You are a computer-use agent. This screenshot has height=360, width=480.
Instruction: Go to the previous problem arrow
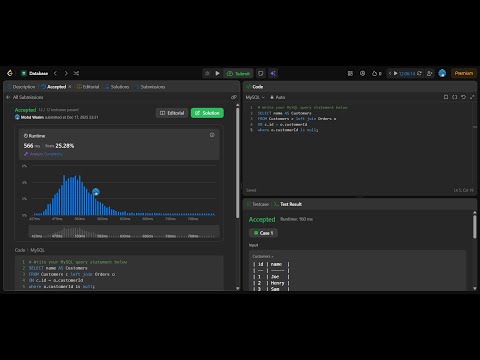[56, 73]
